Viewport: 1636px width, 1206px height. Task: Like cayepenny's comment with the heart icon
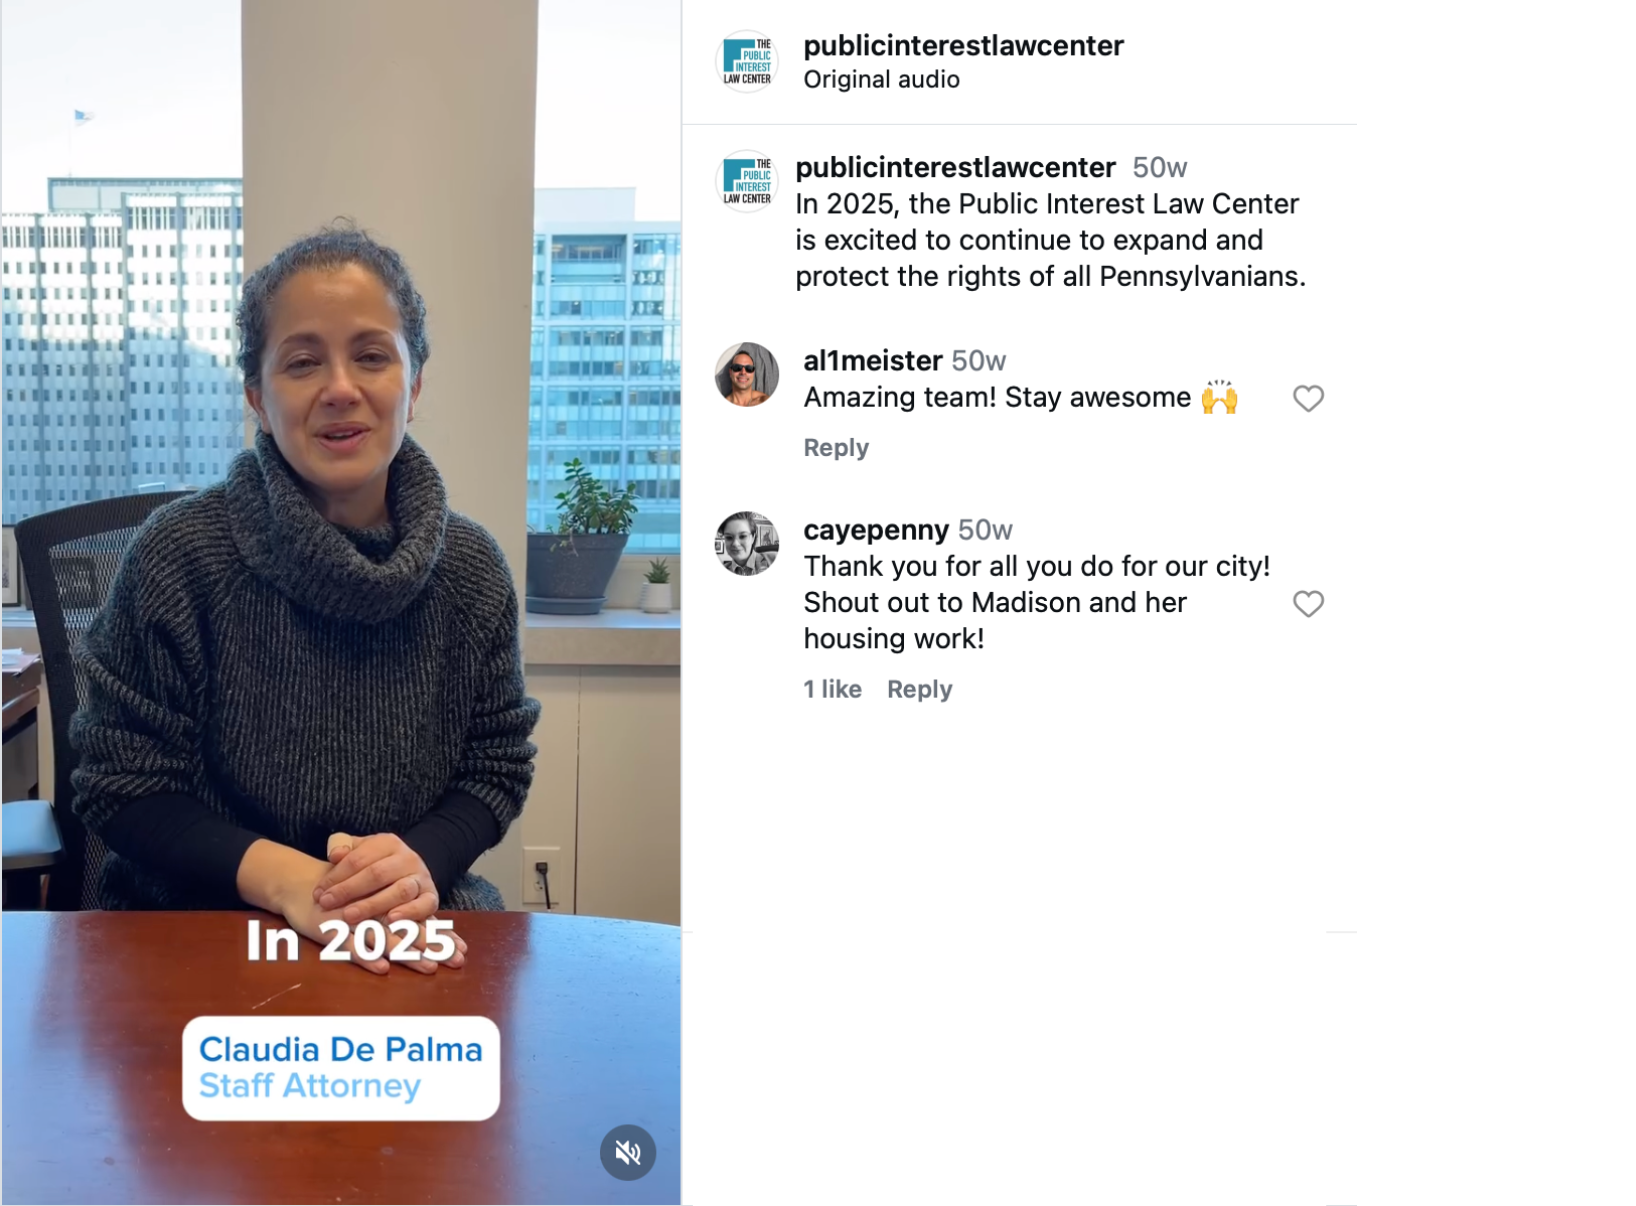coord(1308,603)
